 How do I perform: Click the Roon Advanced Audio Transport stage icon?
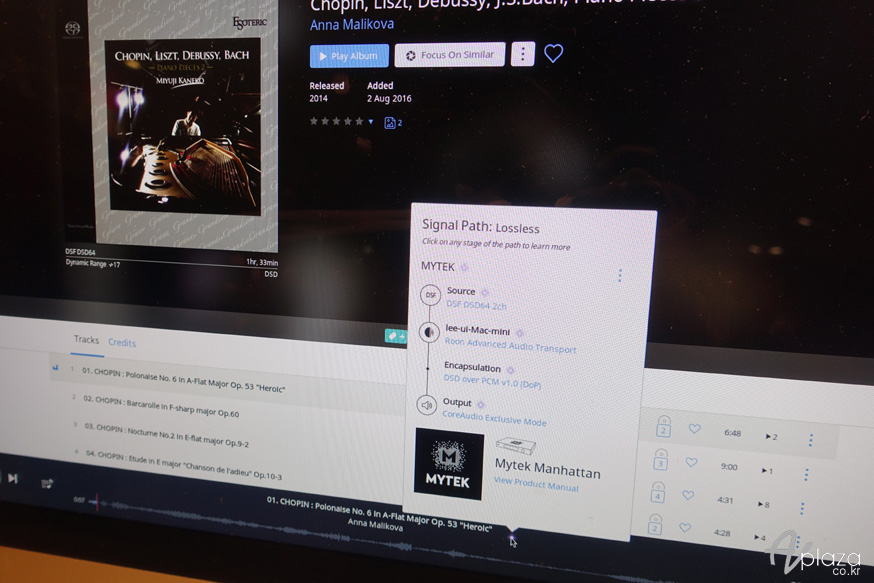[x=429, y=333]
